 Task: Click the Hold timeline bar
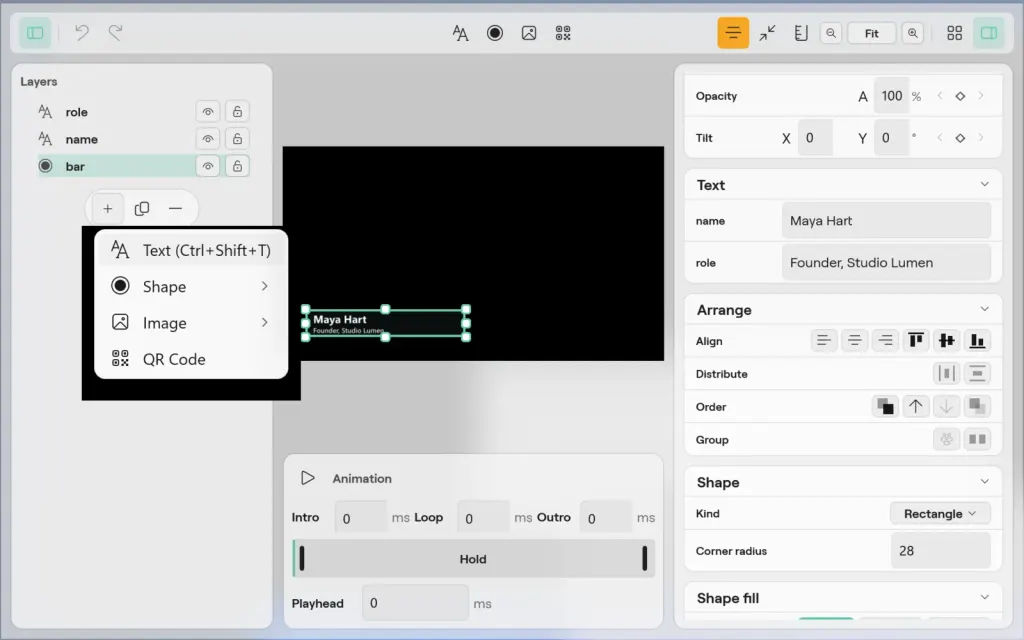pos(473,559)
